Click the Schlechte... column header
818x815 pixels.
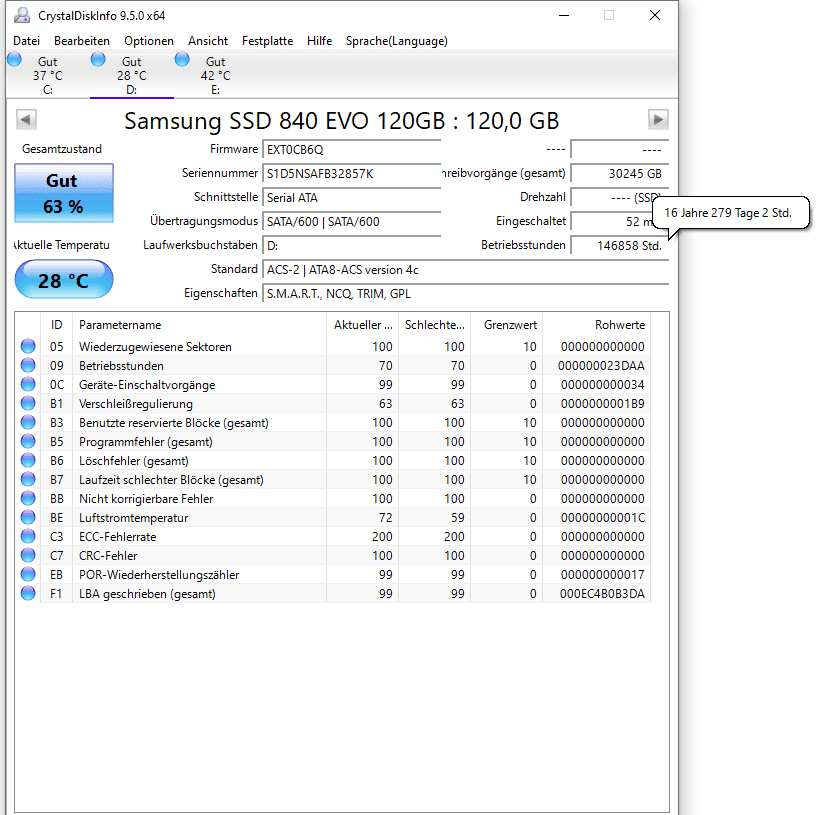(x=435, y=325)
